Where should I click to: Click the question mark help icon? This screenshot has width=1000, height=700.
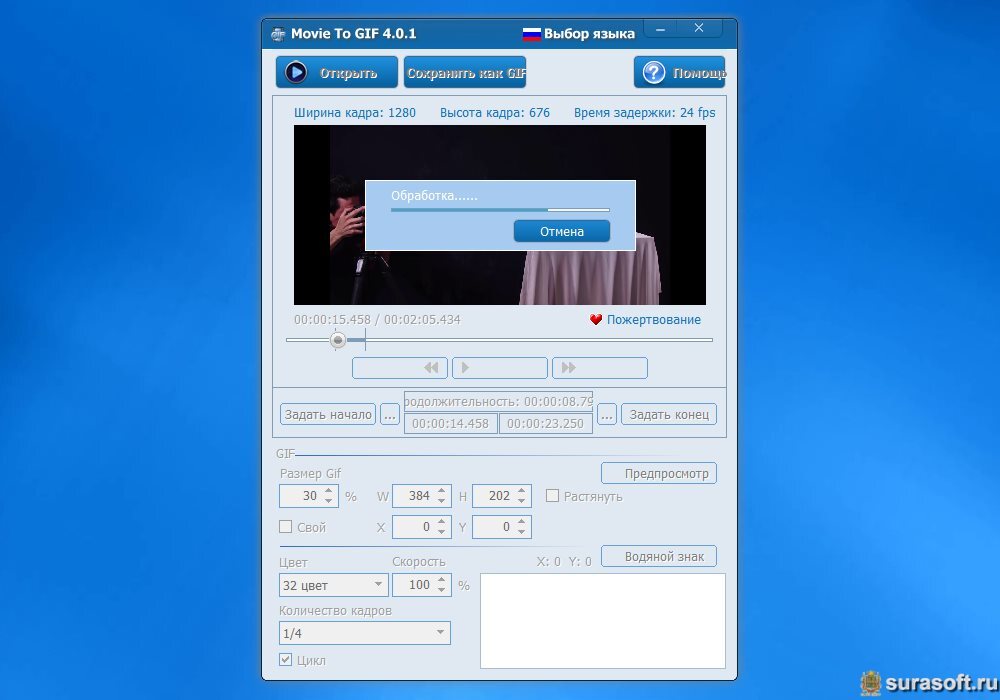[x=654, y=73]
